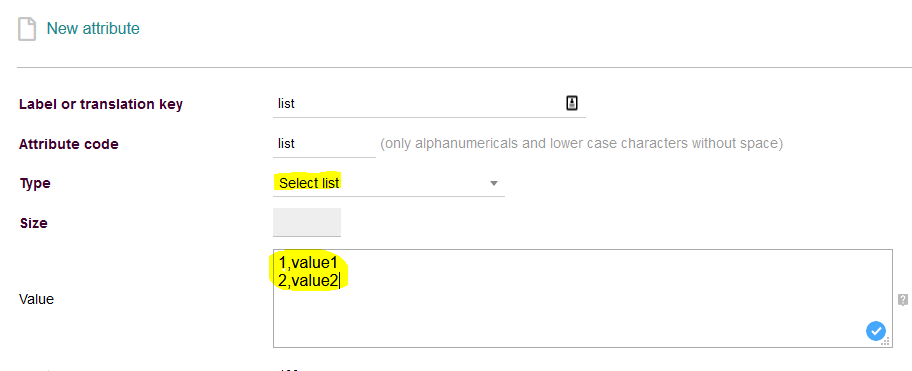Screen dimensions: 912x371
Task: Click the 'Select list' type combo box
Action: tap(389, 184)
